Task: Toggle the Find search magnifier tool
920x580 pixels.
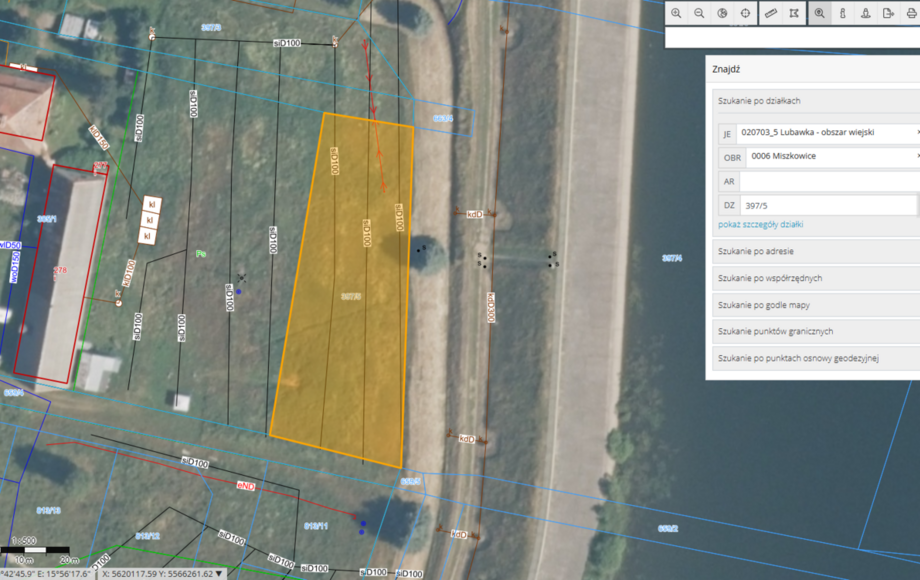Action: [820, 13]
